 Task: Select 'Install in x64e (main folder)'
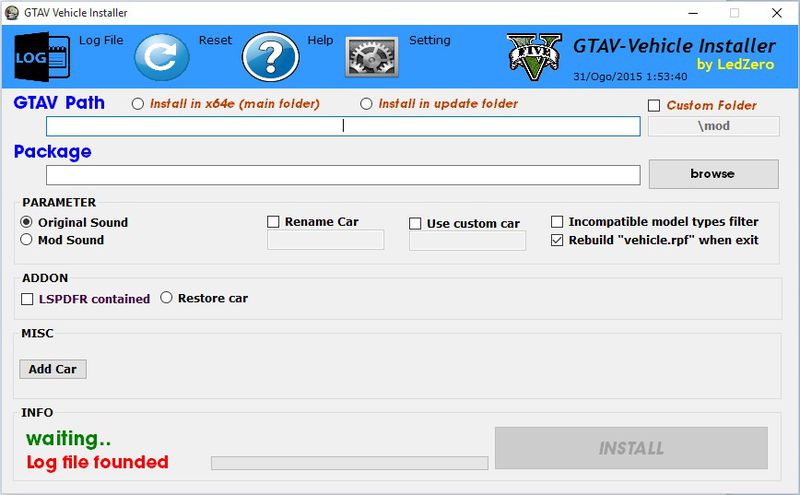pyautogui.click(x=138, y=104)
